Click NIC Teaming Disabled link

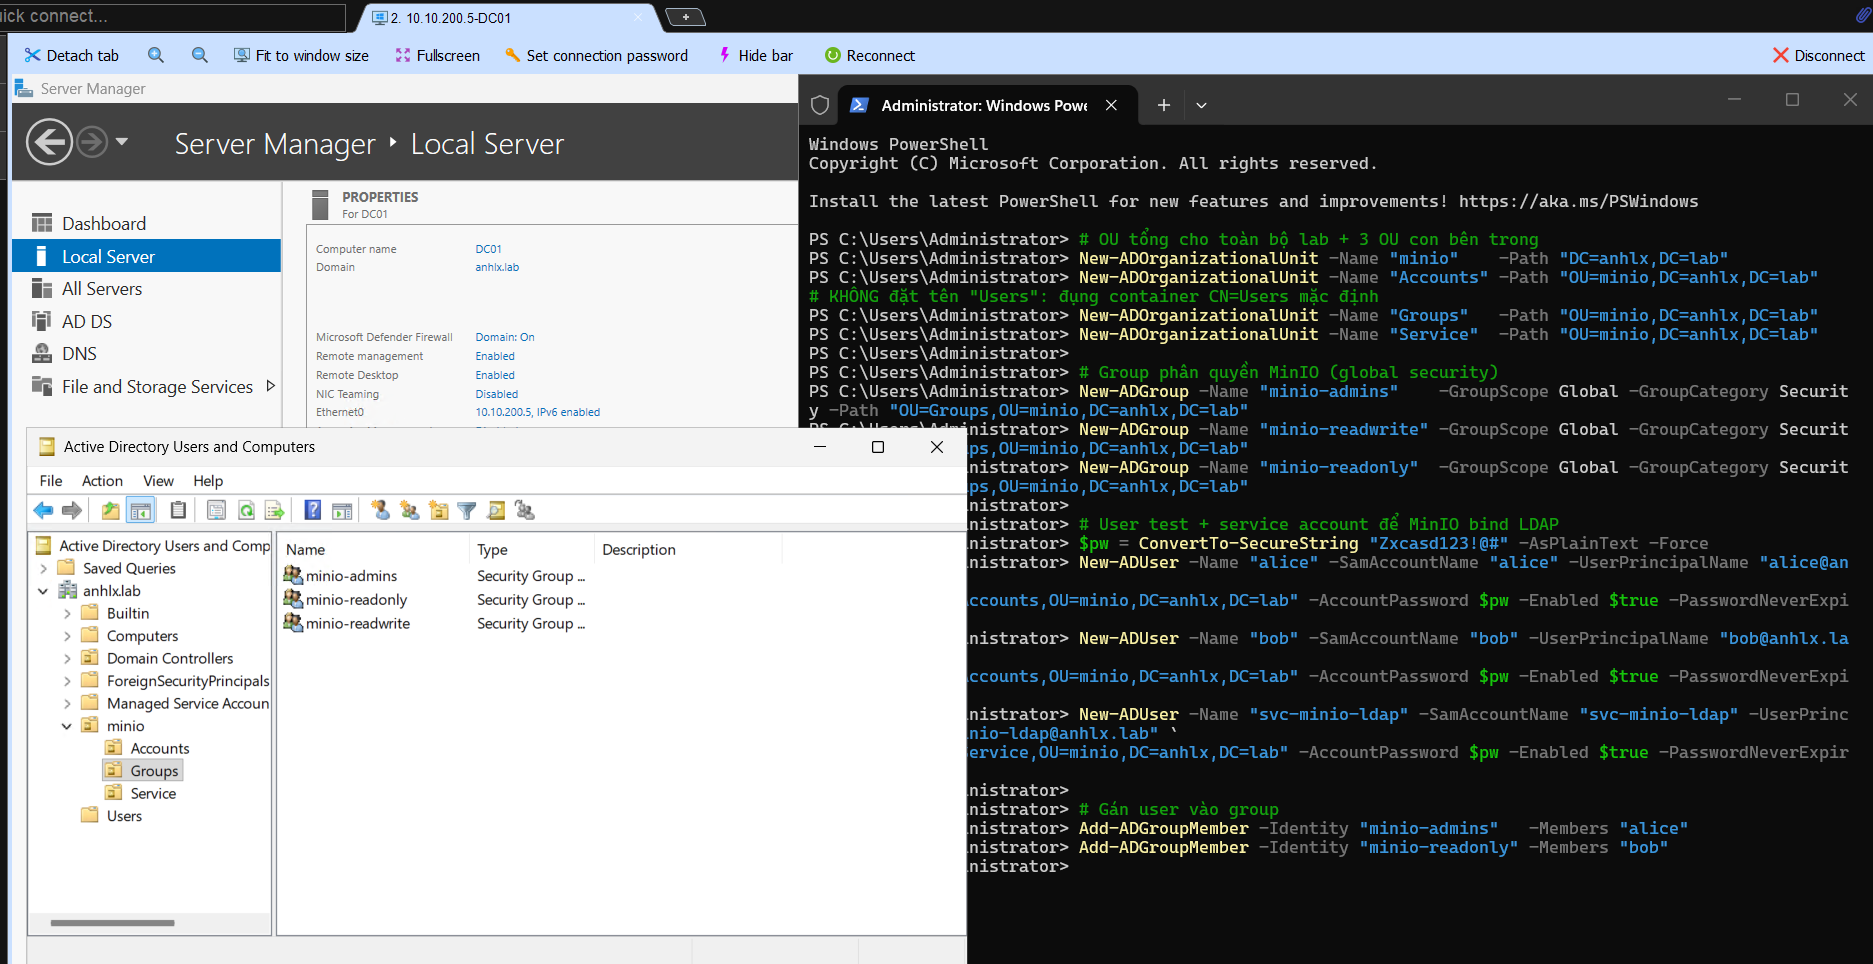pos(496,394)
